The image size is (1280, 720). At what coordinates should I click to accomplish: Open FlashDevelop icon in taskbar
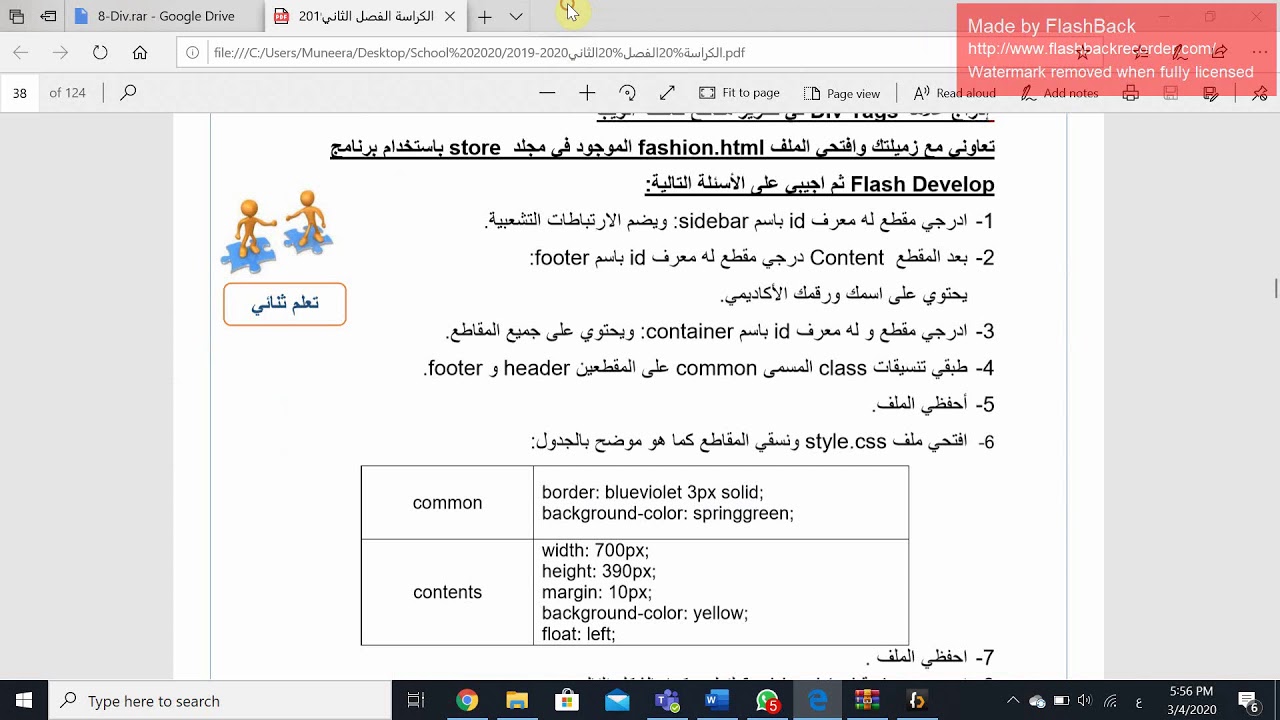tap(917, 701)
